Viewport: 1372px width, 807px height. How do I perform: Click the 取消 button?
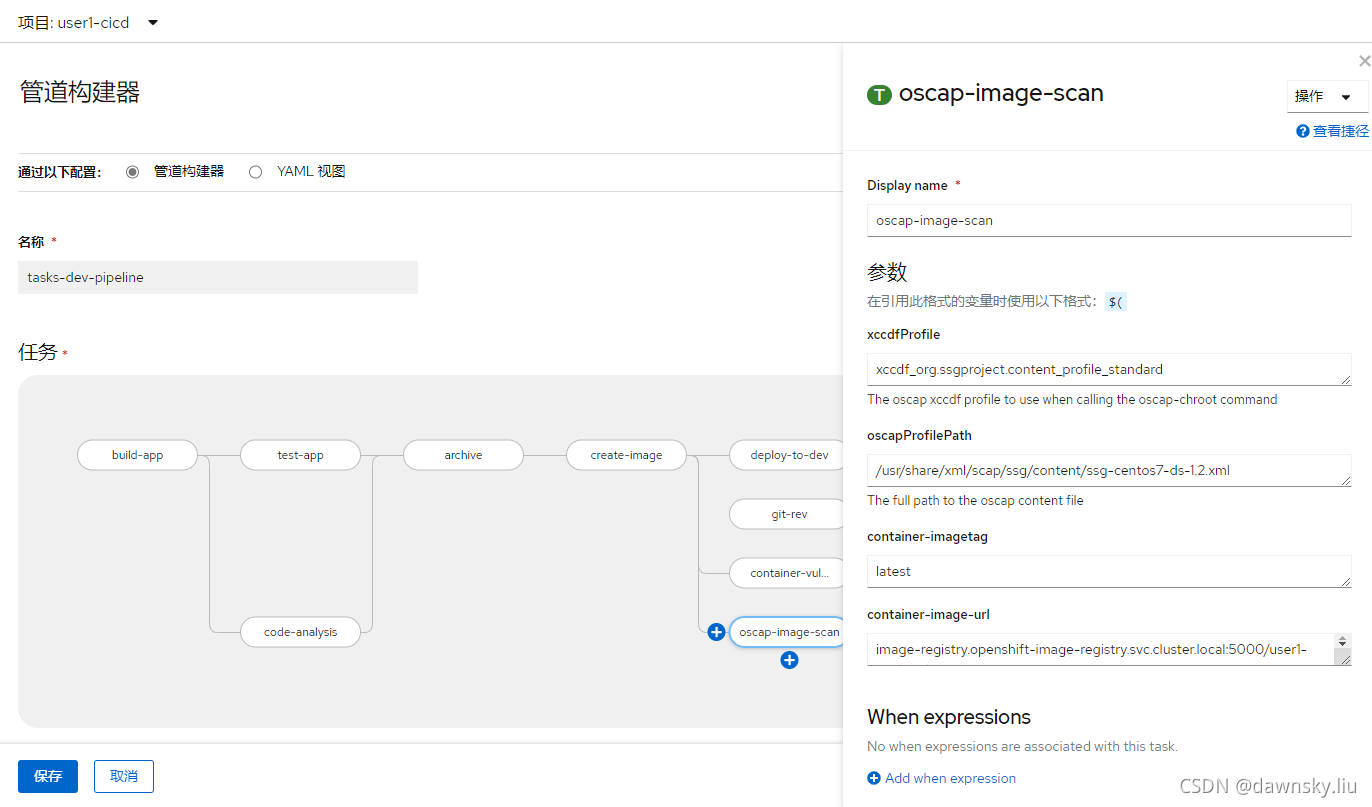pos(124,776)
